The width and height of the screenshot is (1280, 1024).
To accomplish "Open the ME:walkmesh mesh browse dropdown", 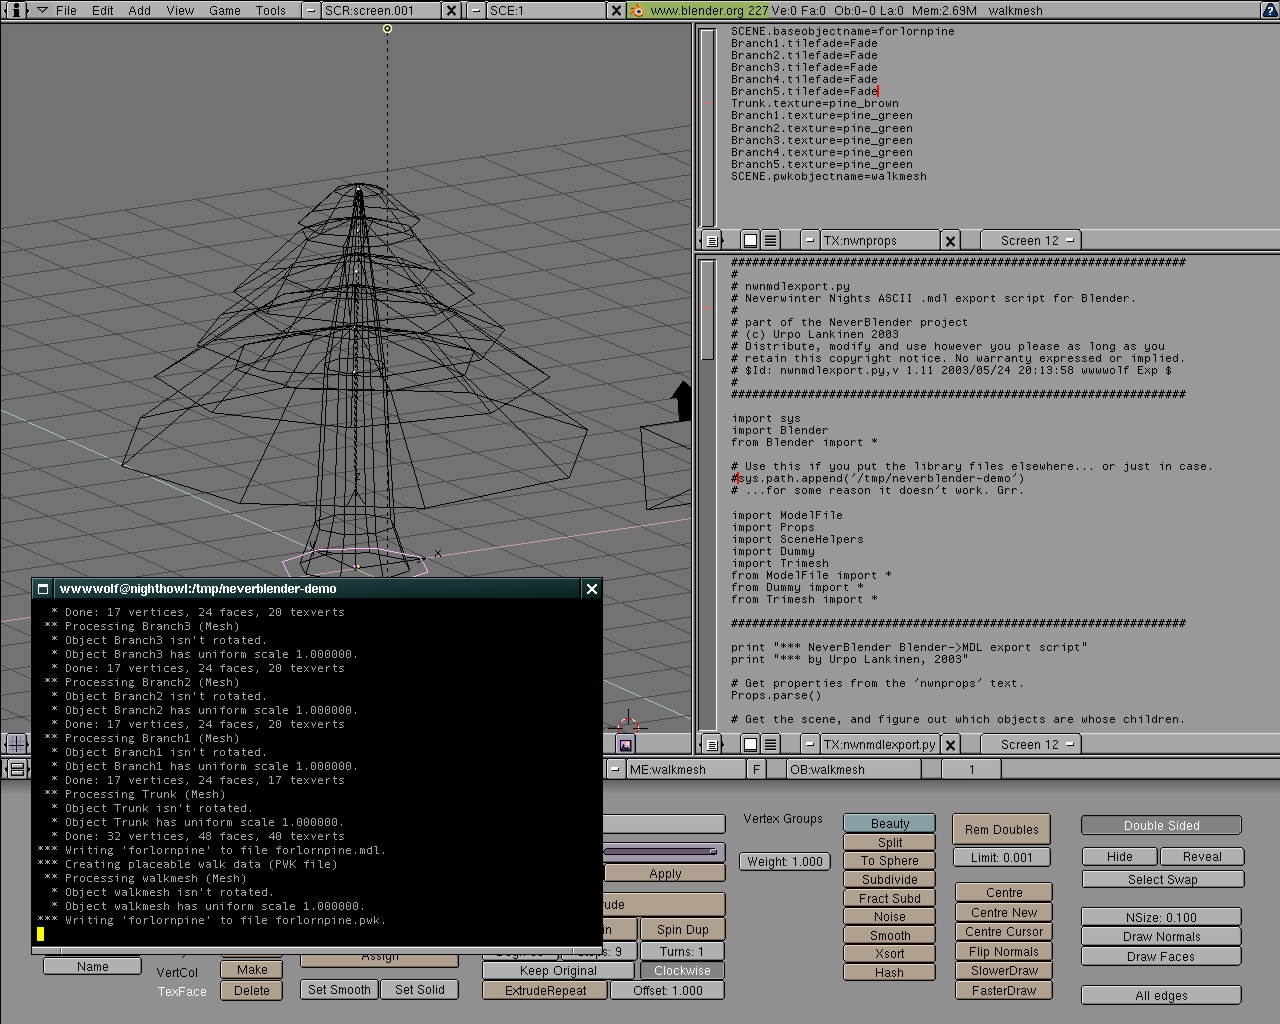I will tap(614, 769).
